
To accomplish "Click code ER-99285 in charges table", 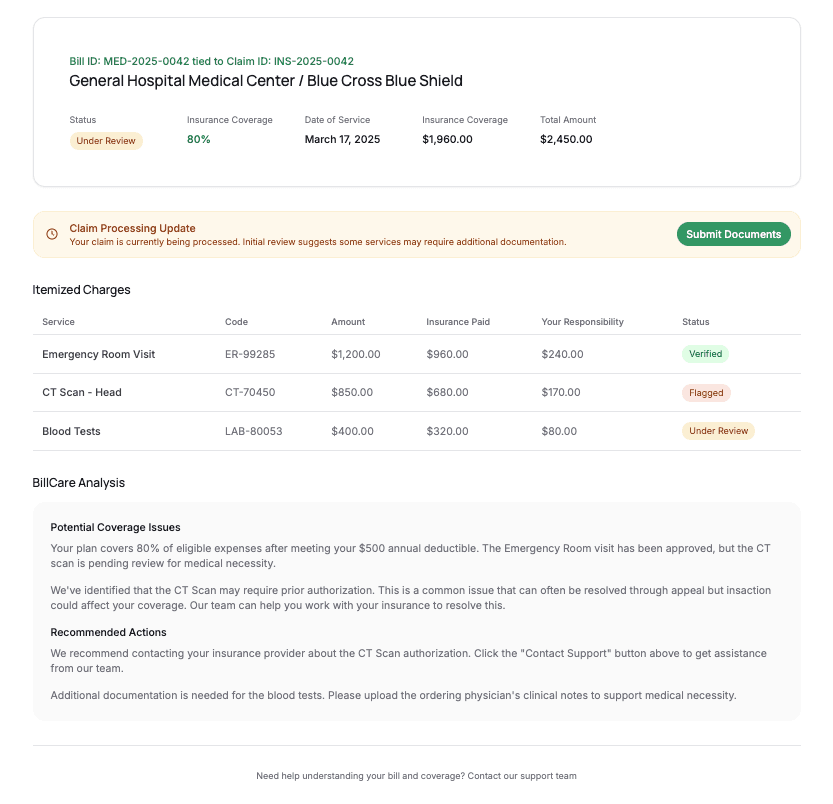I will (x=250, y=354).
